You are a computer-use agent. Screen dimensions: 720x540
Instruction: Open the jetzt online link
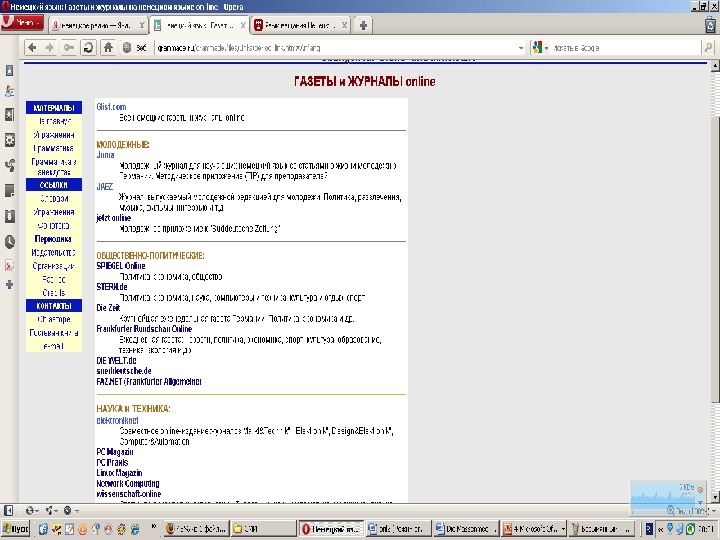(113, 218)
